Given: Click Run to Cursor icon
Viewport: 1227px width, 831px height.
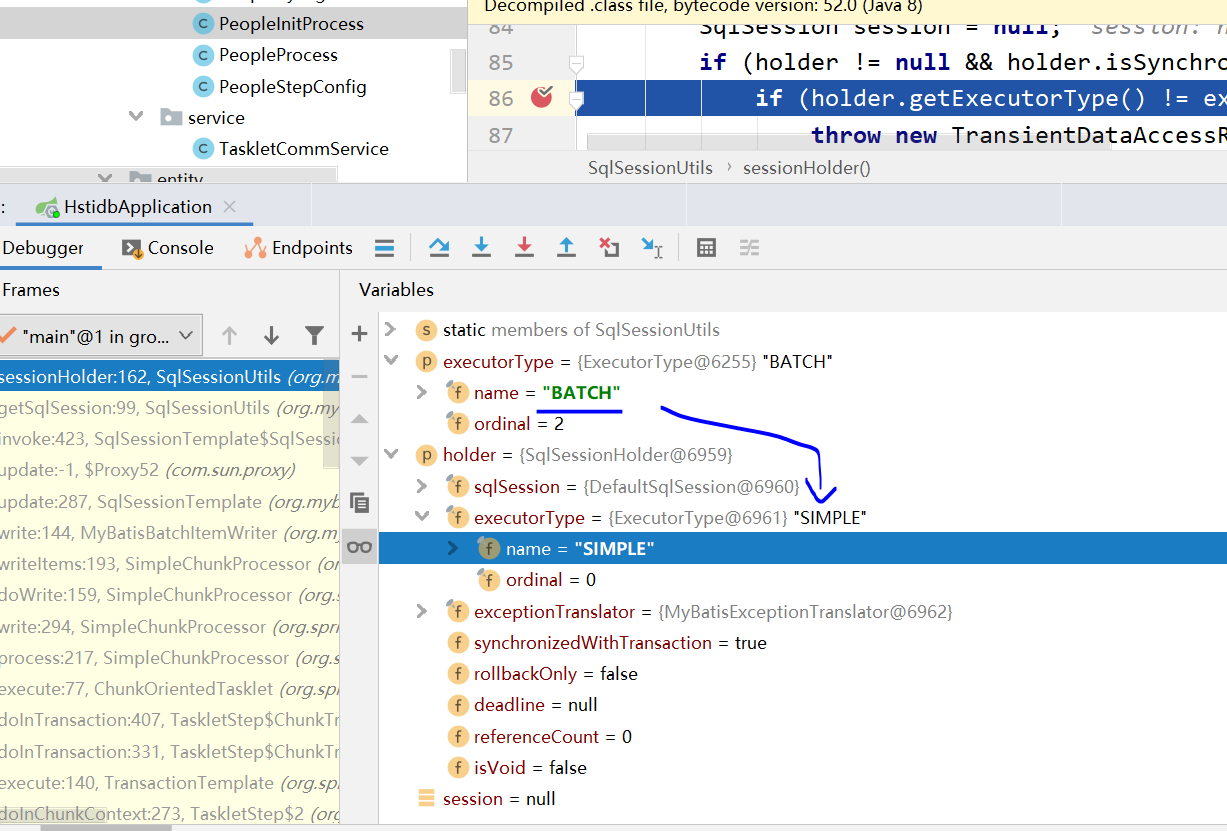Looking at the screenshot, I should [652, 247].
